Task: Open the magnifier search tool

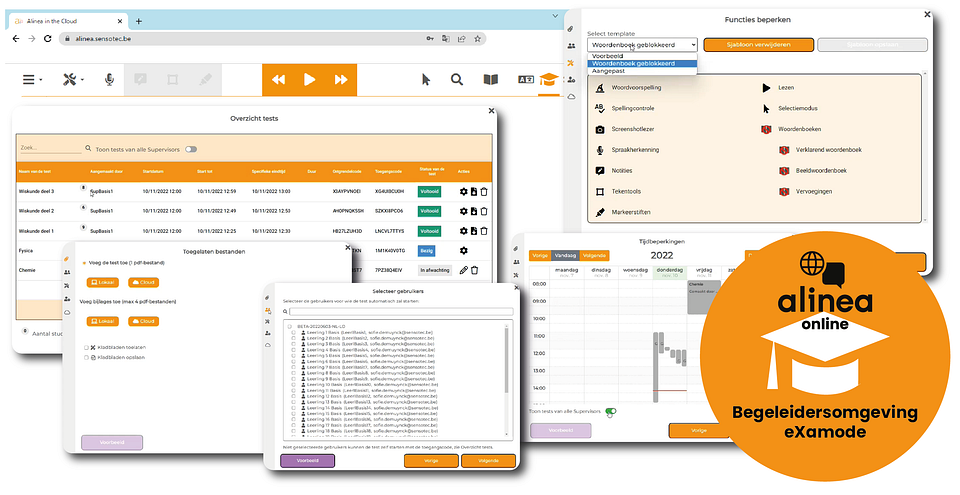Action: pyautogui.click(x=457, y=79)
